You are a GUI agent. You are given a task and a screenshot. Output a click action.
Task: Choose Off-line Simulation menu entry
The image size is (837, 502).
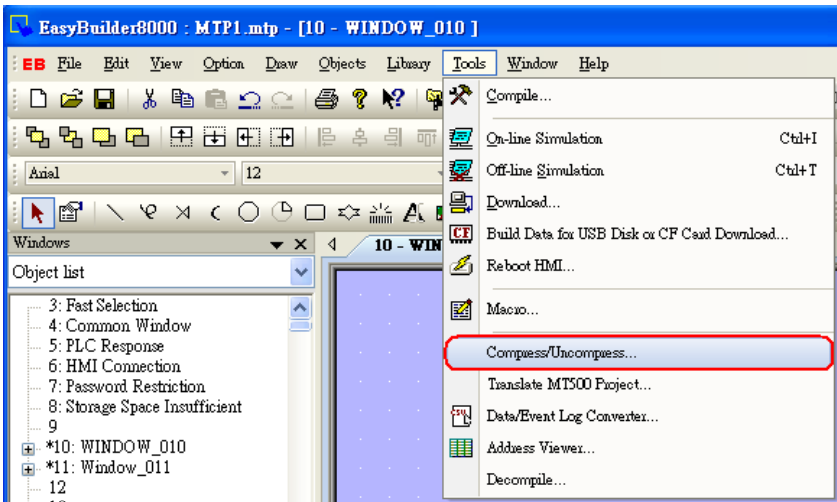coord(638,170)
